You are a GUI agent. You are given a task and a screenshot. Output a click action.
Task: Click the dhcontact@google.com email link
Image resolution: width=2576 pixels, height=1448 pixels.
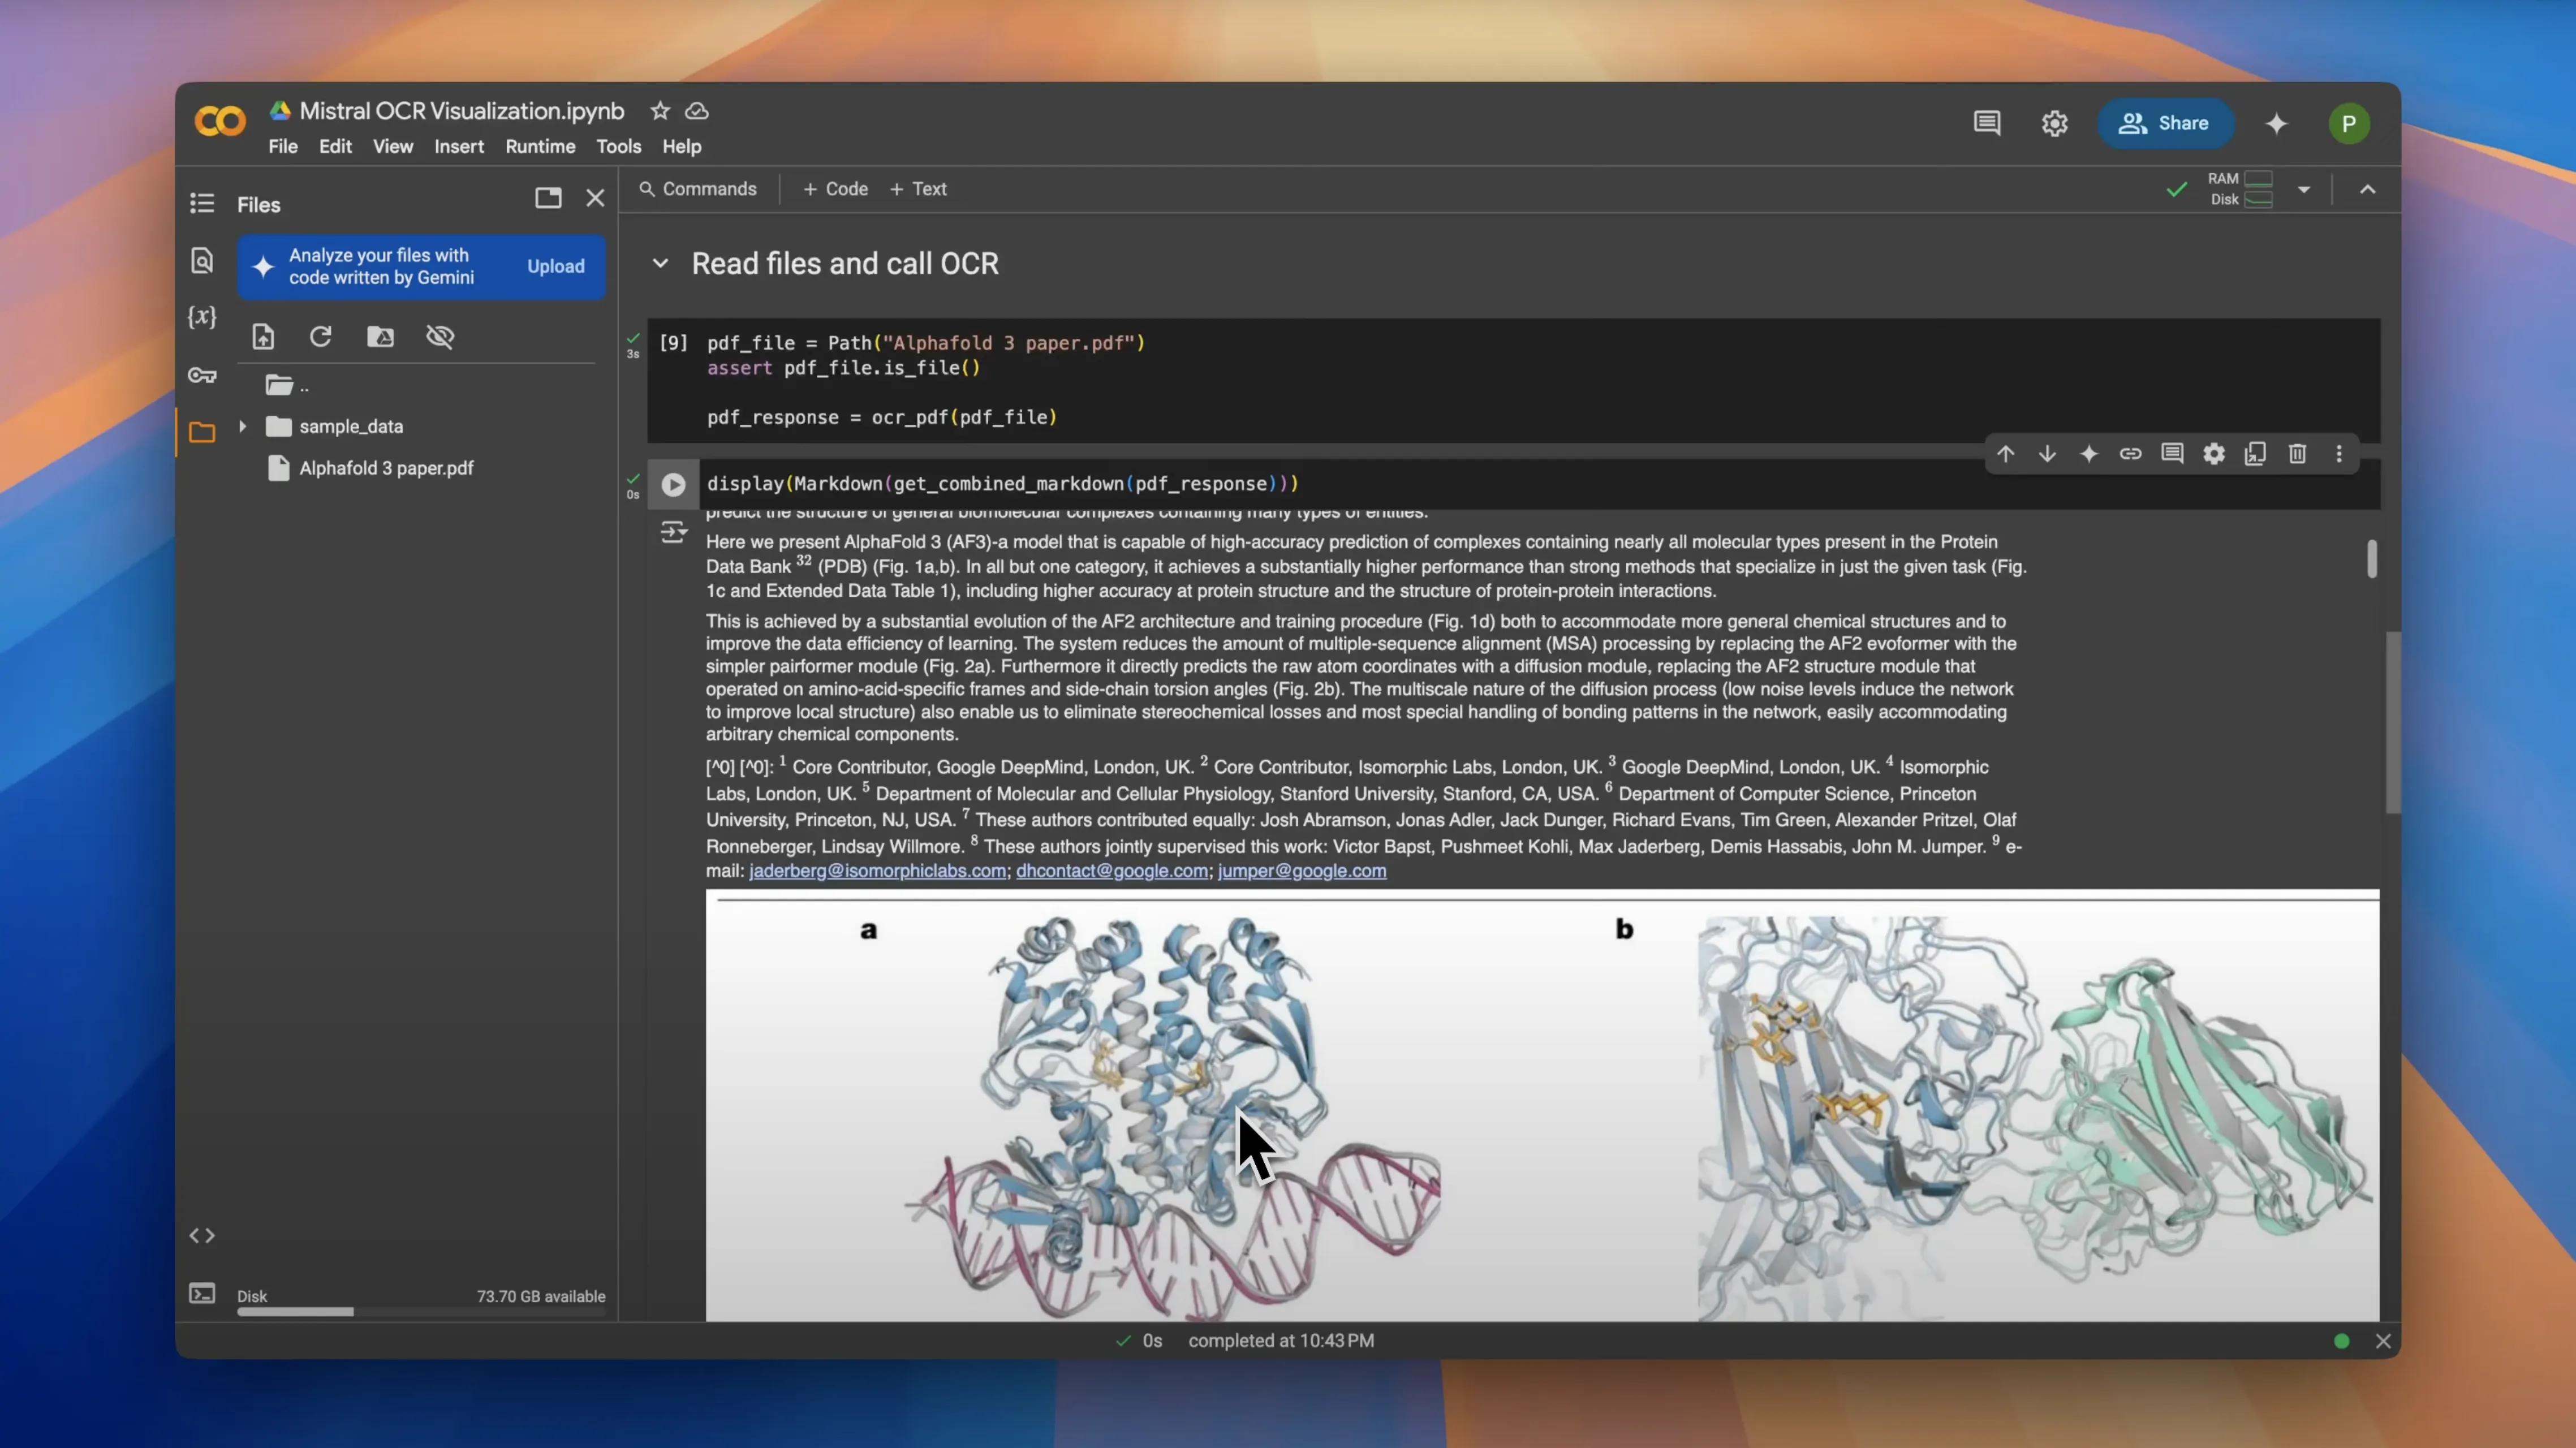[1112, 871]
